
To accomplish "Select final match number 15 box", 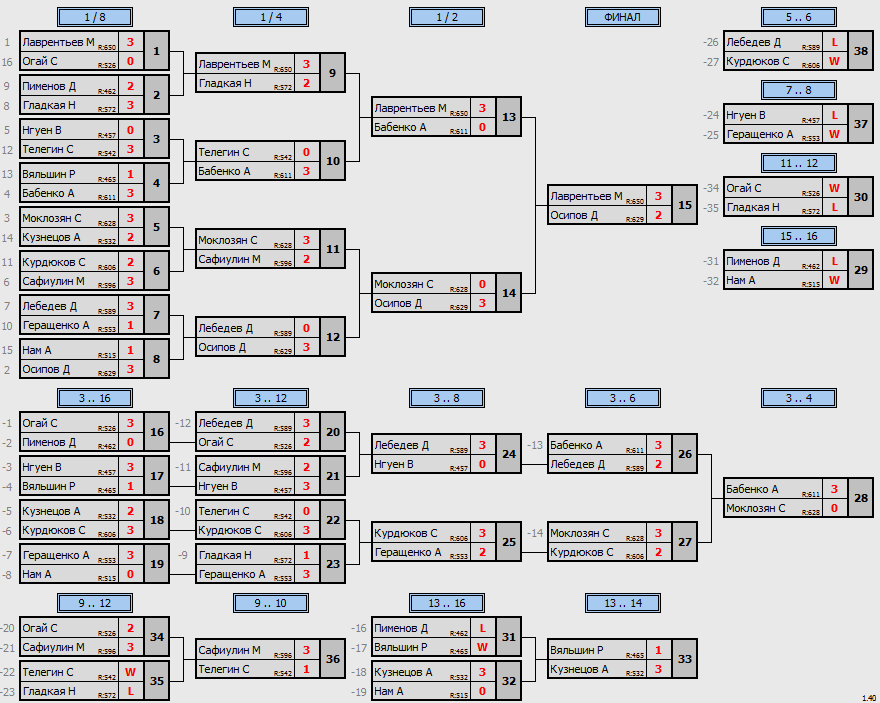I will pyautogui.click(x=685, y=205).
